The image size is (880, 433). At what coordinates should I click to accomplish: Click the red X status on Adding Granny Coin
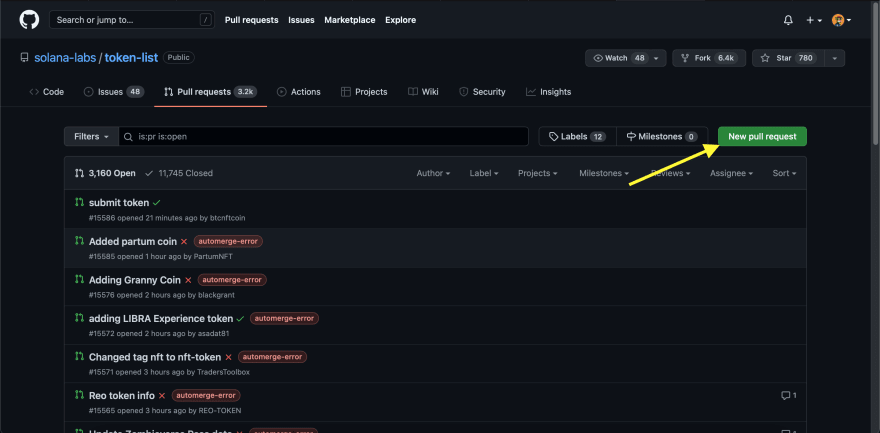click(188, 280)
